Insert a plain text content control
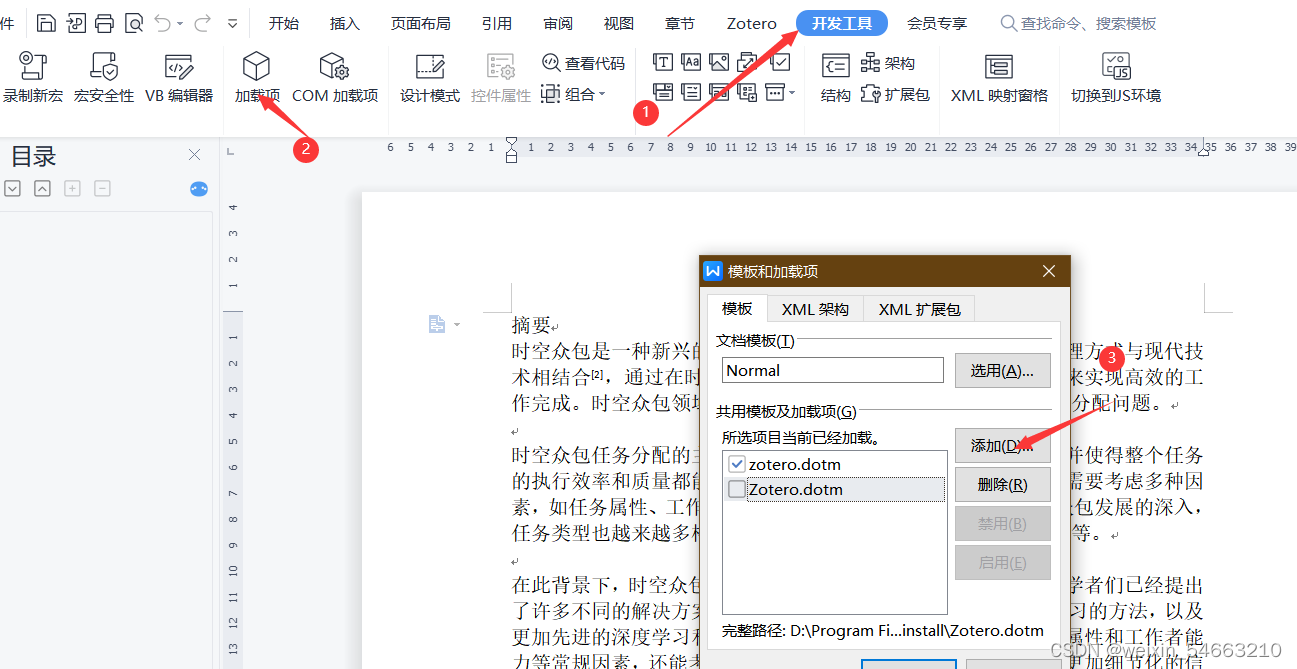Image resolution: width=1297 pixels, height=669 pixels. click(x=663, y=62)
